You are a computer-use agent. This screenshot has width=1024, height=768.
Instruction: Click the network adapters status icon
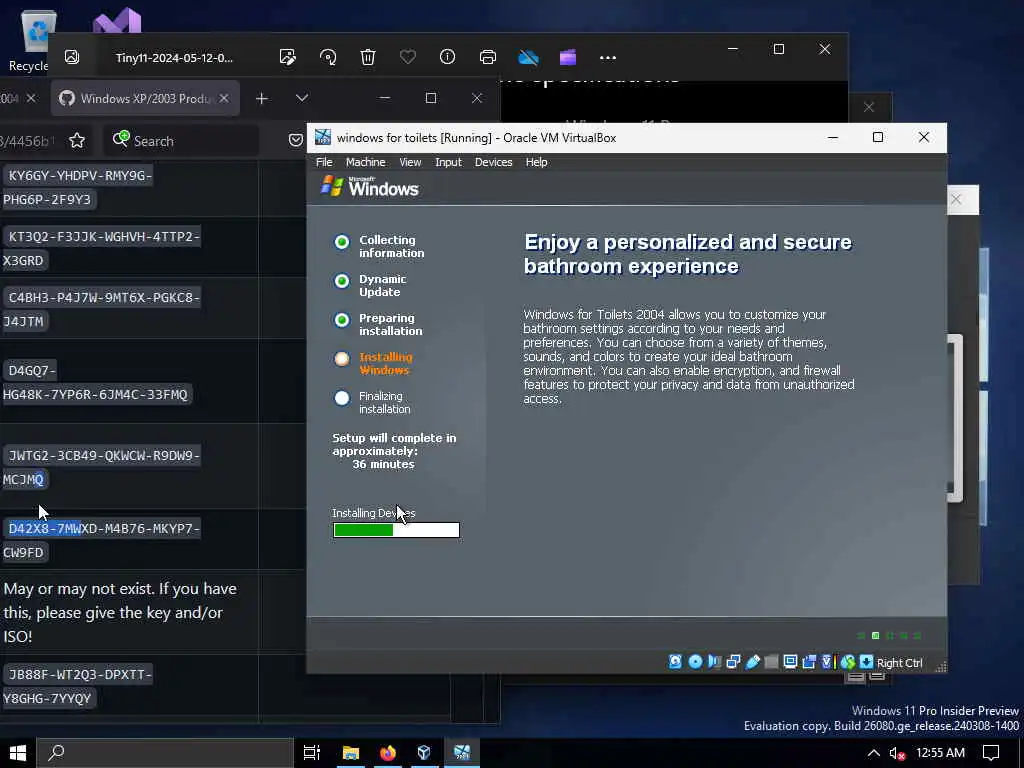(733, 662)
